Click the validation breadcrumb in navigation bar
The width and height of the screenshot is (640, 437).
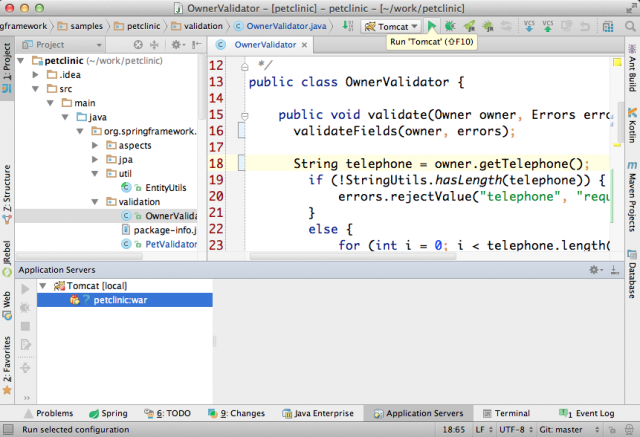tap(198, 26)
